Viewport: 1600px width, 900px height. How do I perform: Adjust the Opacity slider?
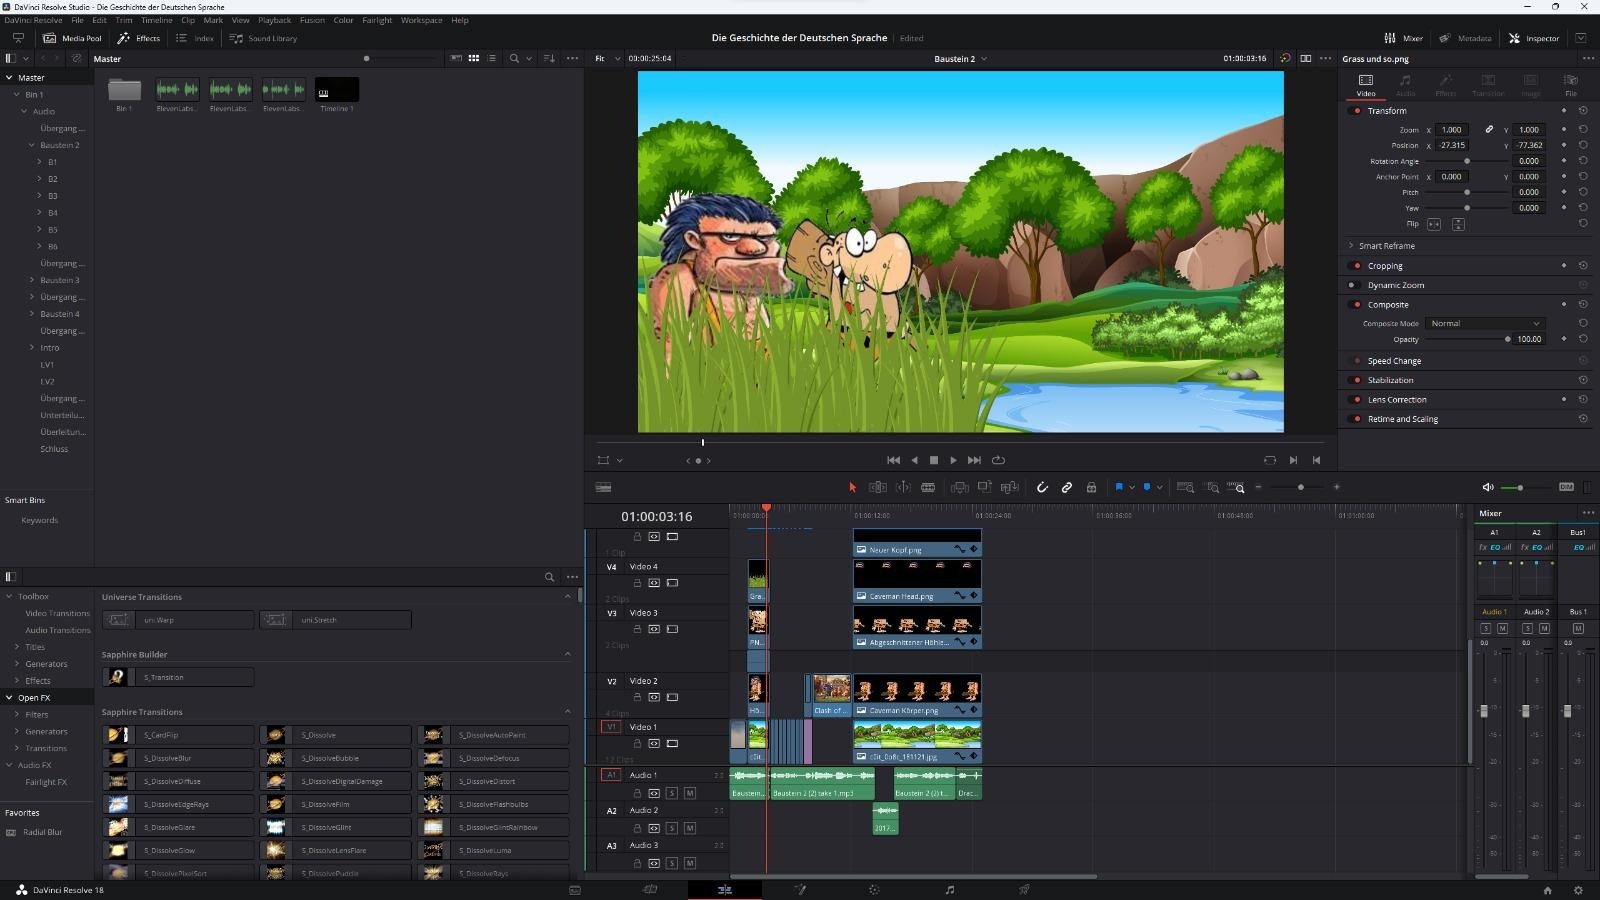pos(1507,339)
